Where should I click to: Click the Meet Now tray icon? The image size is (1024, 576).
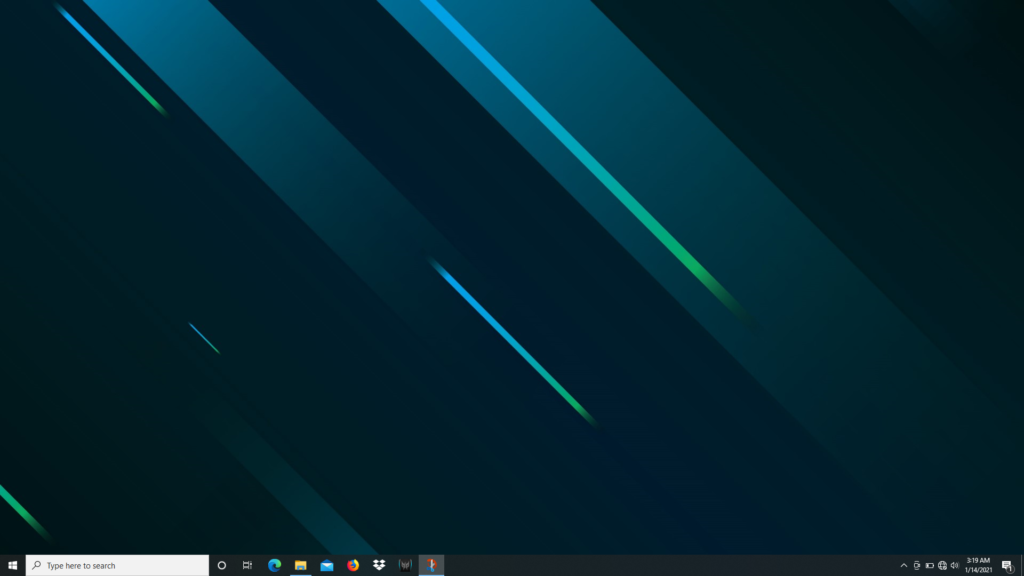pyautogui.click(x=917, y=566)
